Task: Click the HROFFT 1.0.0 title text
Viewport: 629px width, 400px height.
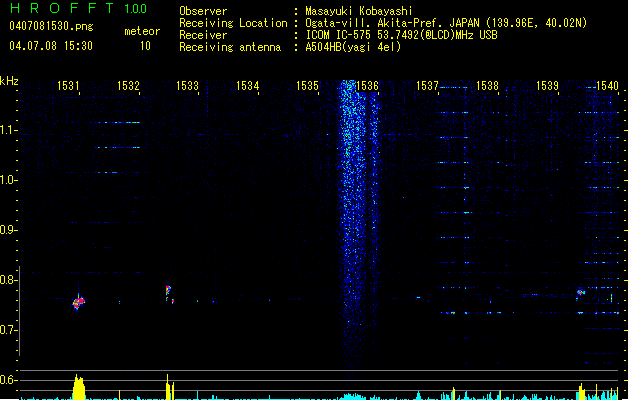Action: tap(78, 8)
